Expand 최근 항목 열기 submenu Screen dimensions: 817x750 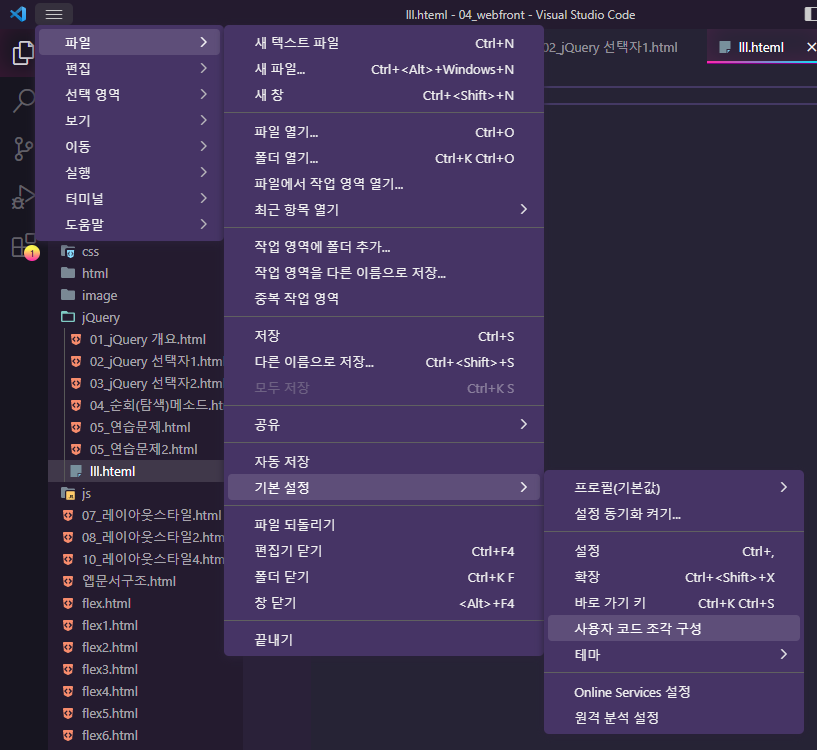[x=384, y=210]
